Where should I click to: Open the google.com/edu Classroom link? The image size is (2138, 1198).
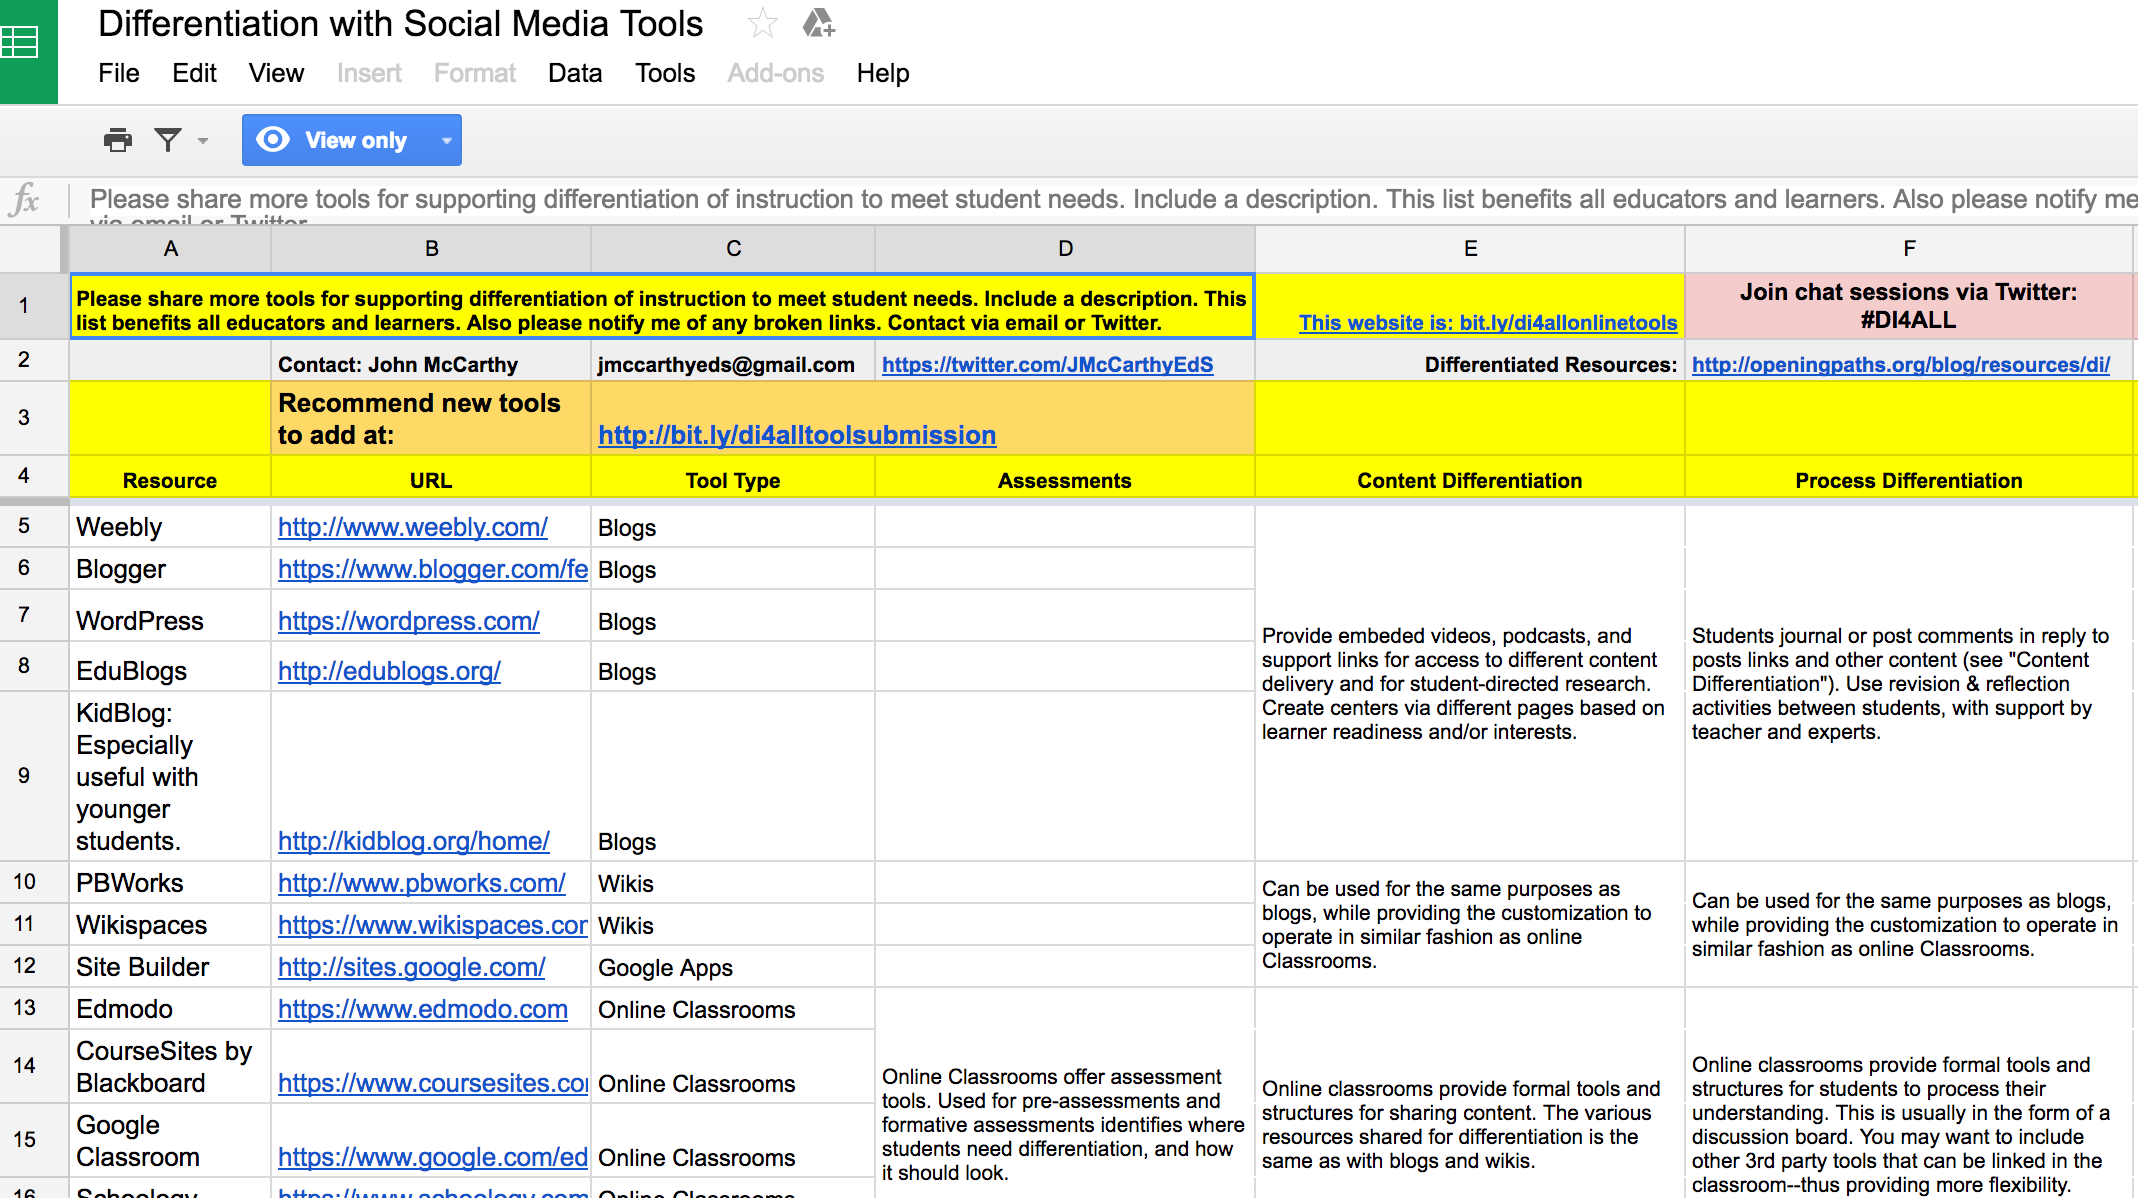(433, 1157)
